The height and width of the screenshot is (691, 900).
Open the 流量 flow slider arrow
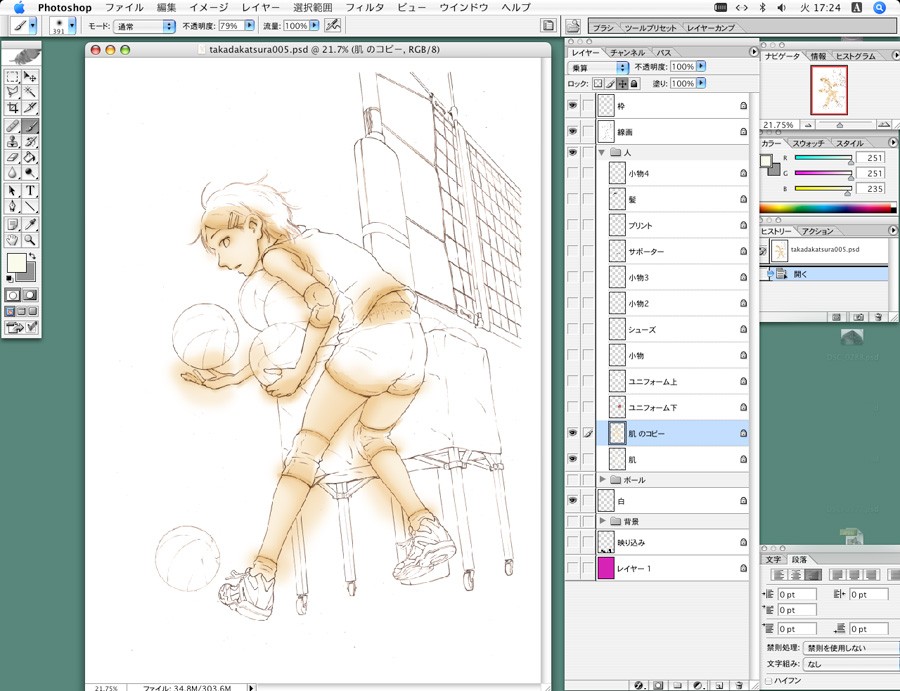[x=314, y=26]
